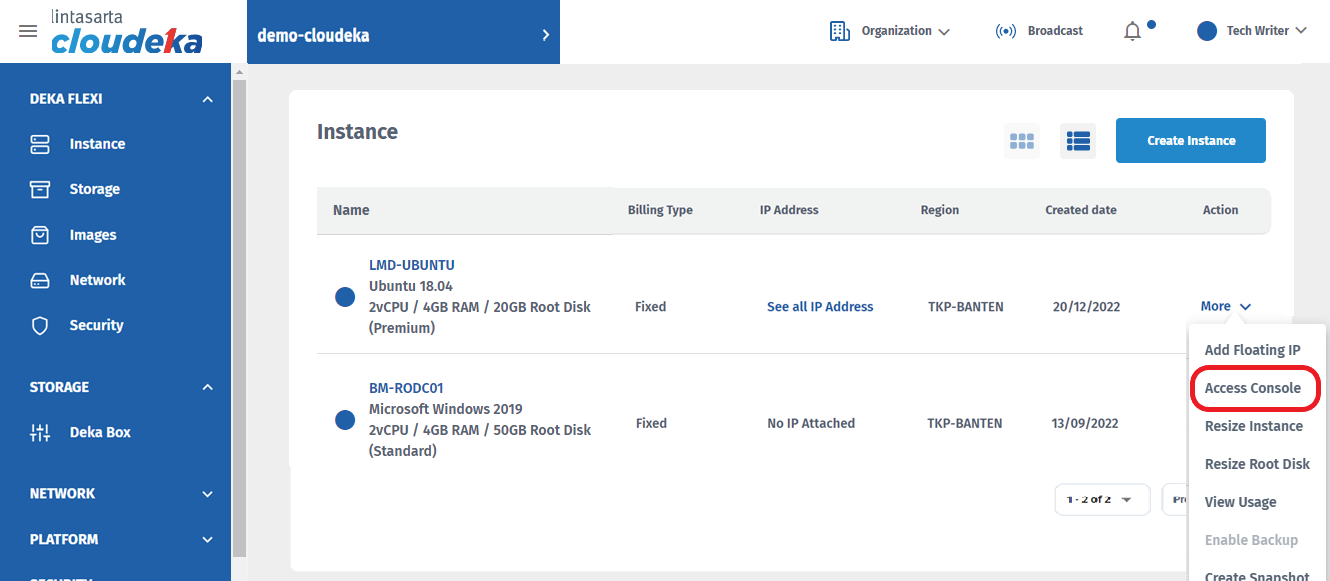This screenshot has height=581, width=1330.
Task: Switch instance list to grid view
Action: click(x=1021, y=141)
